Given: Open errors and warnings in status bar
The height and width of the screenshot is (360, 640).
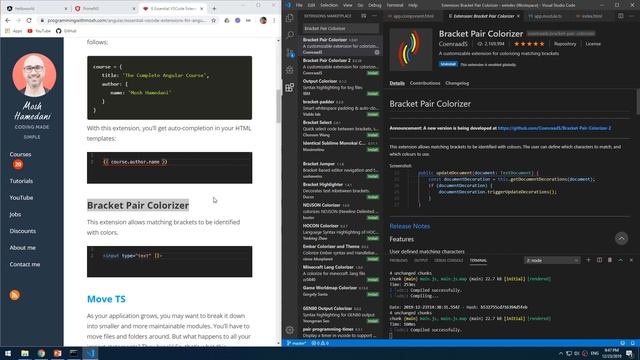Looking at the screenshot, I should tap(320, 343).
